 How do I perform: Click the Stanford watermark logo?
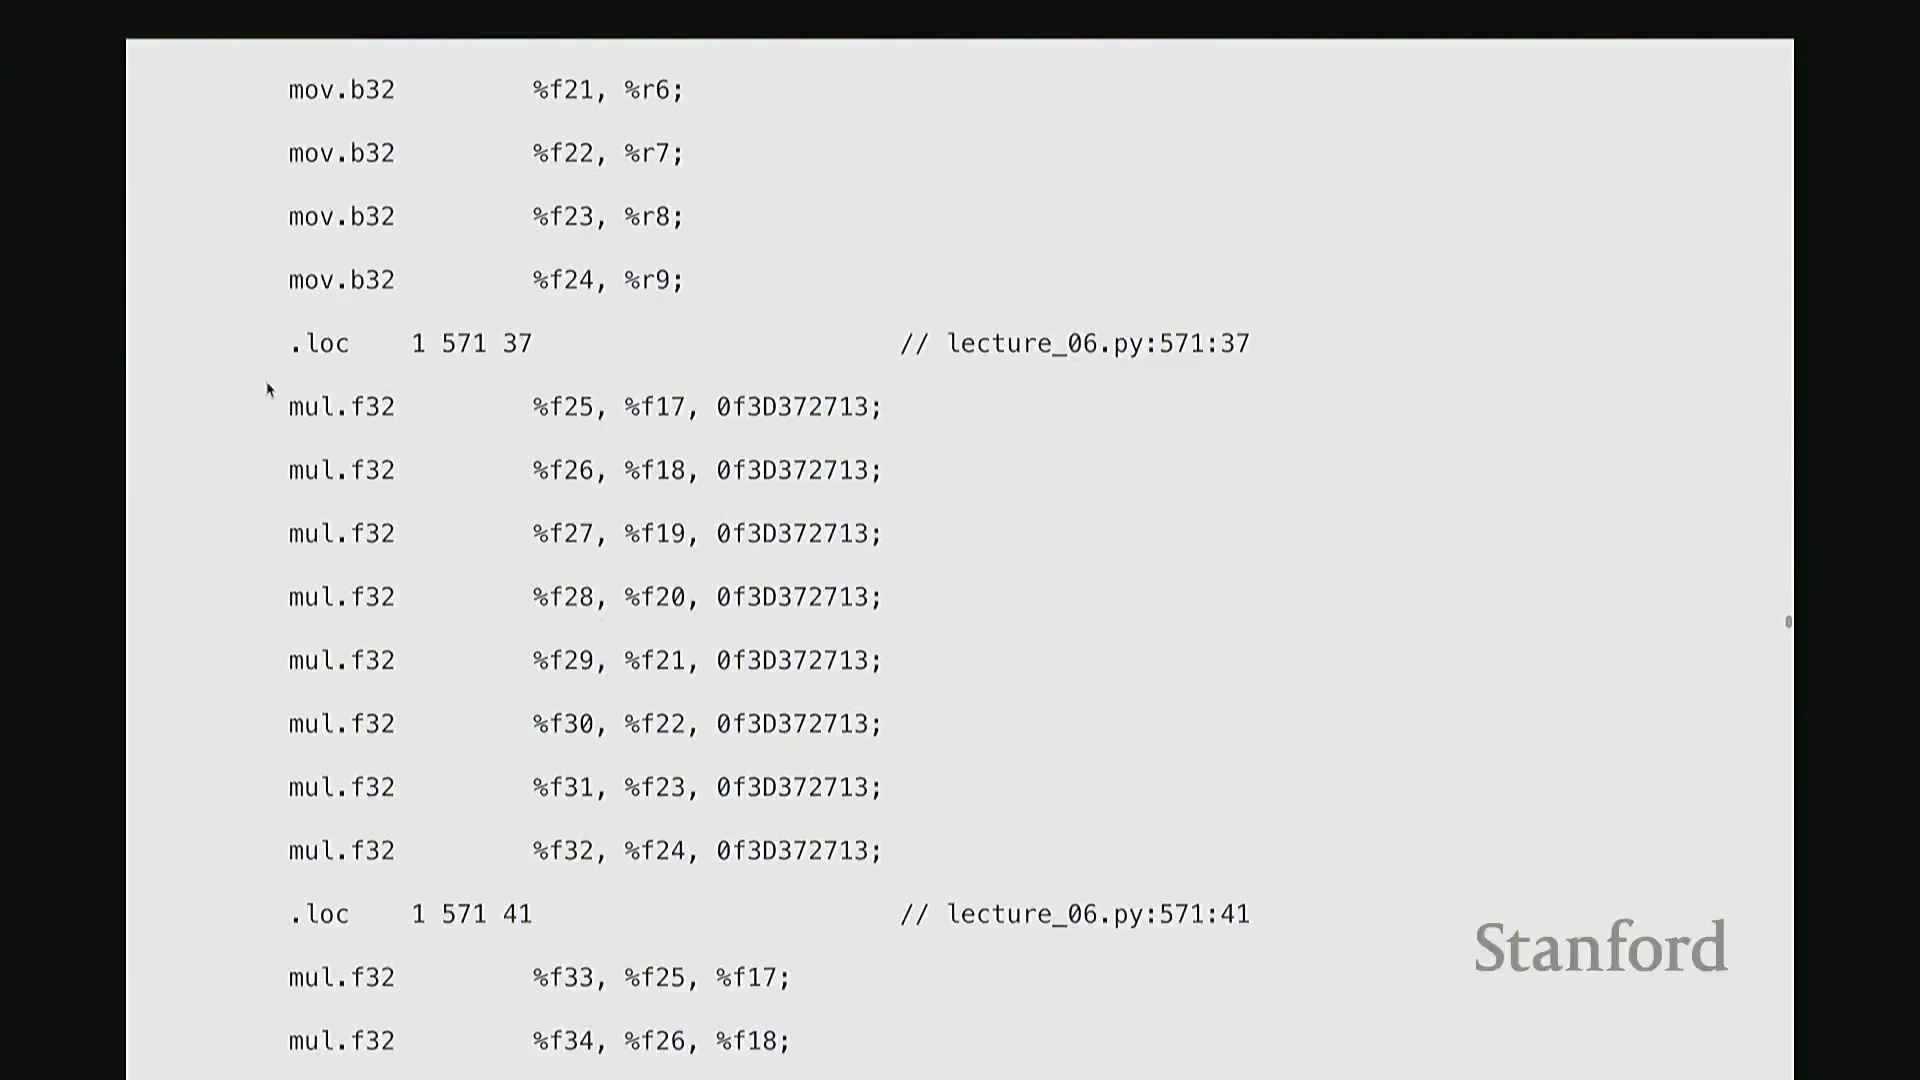(1600, 947)
